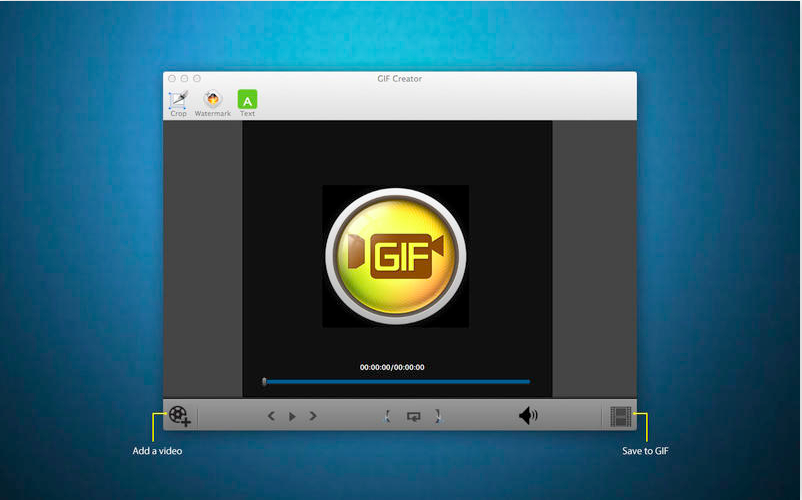Screen dimensions: 802x500
Task: Close the GIF Creator window
Action: [x=172, y=78]
